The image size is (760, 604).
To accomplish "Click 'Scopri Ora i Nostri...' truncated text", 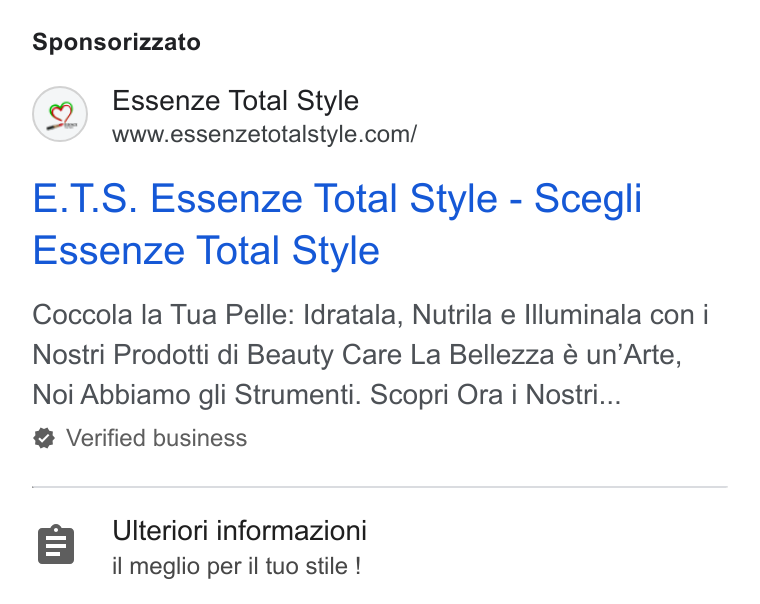I will (x=495, y=395).
